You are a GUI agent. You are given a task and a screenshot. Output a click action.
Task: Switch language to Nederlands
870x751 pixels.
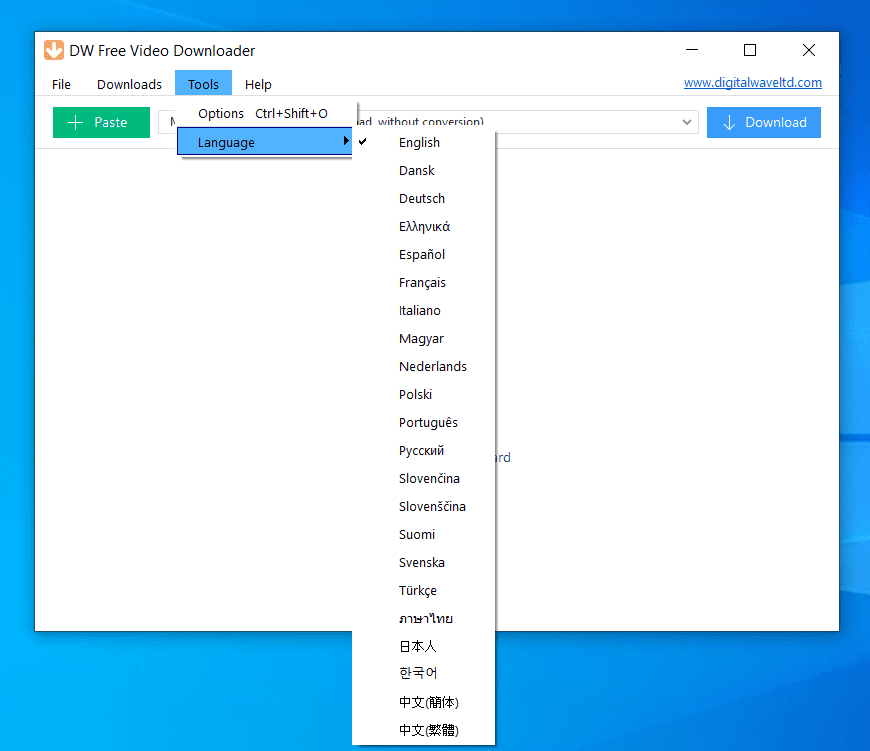click(x=423, y=367)
